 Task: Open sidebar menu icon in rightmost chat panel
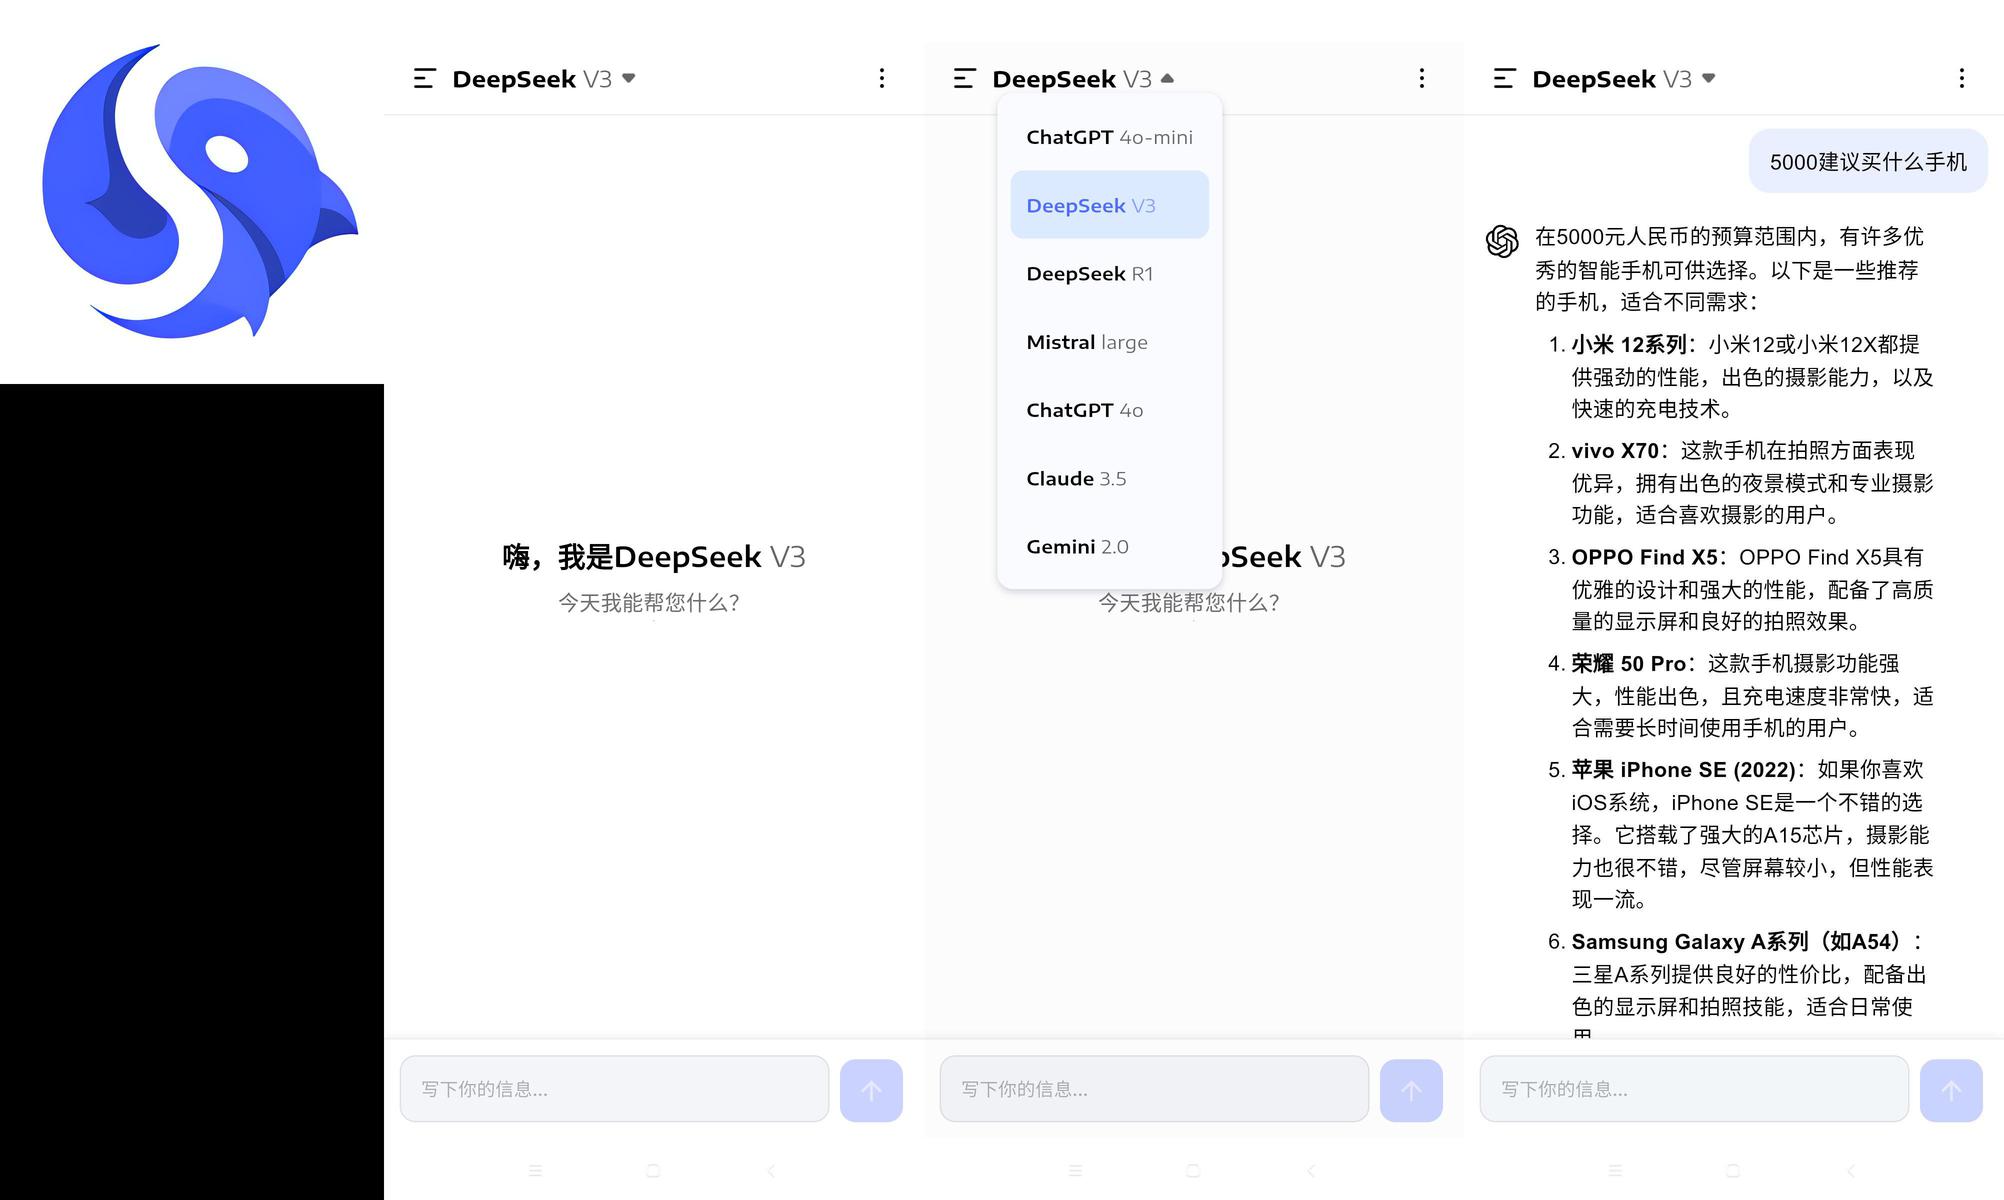(x=1504, y=78)
